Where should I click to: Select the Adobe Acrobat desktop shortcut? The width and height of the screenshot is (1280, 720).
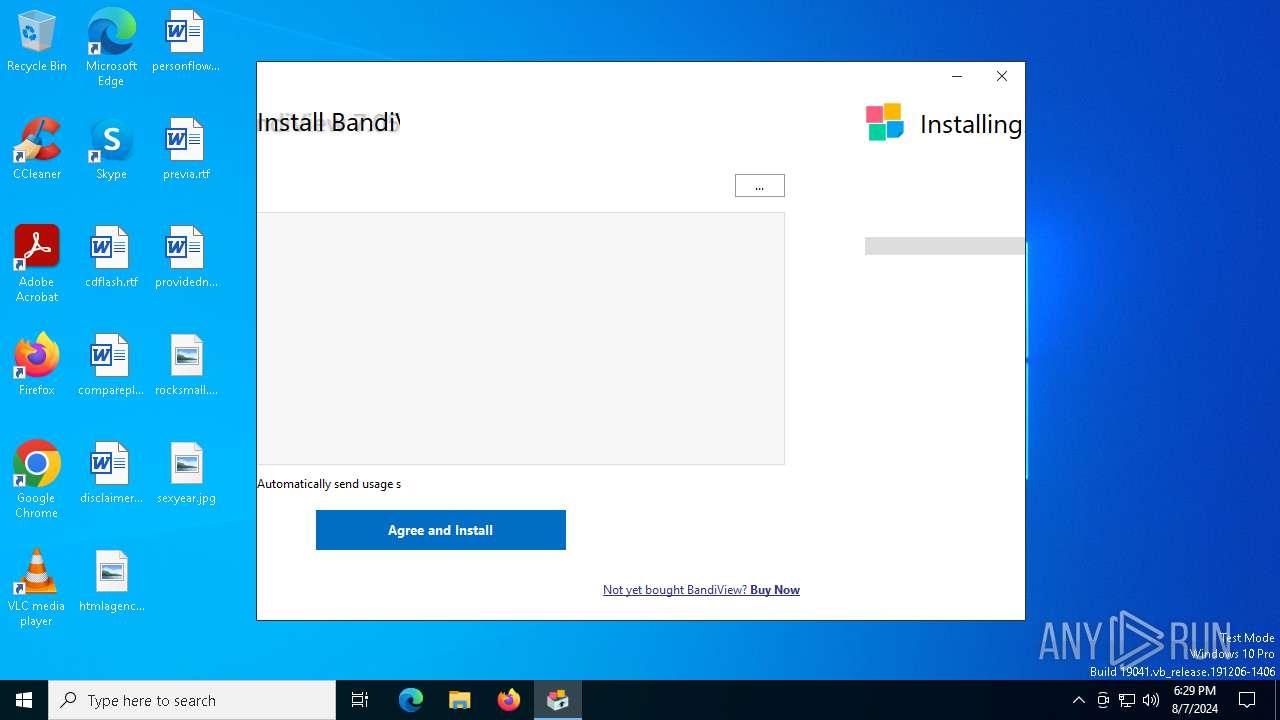point(37,264)
